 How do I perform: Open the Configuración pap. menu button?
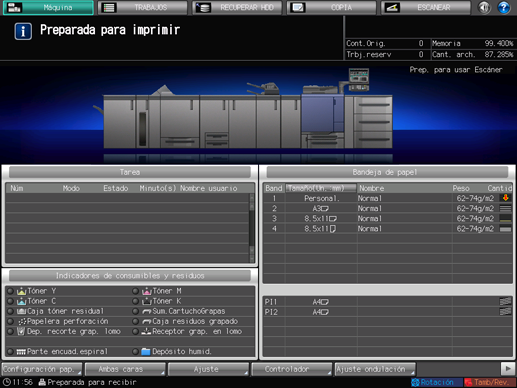(x=42, y=369)
